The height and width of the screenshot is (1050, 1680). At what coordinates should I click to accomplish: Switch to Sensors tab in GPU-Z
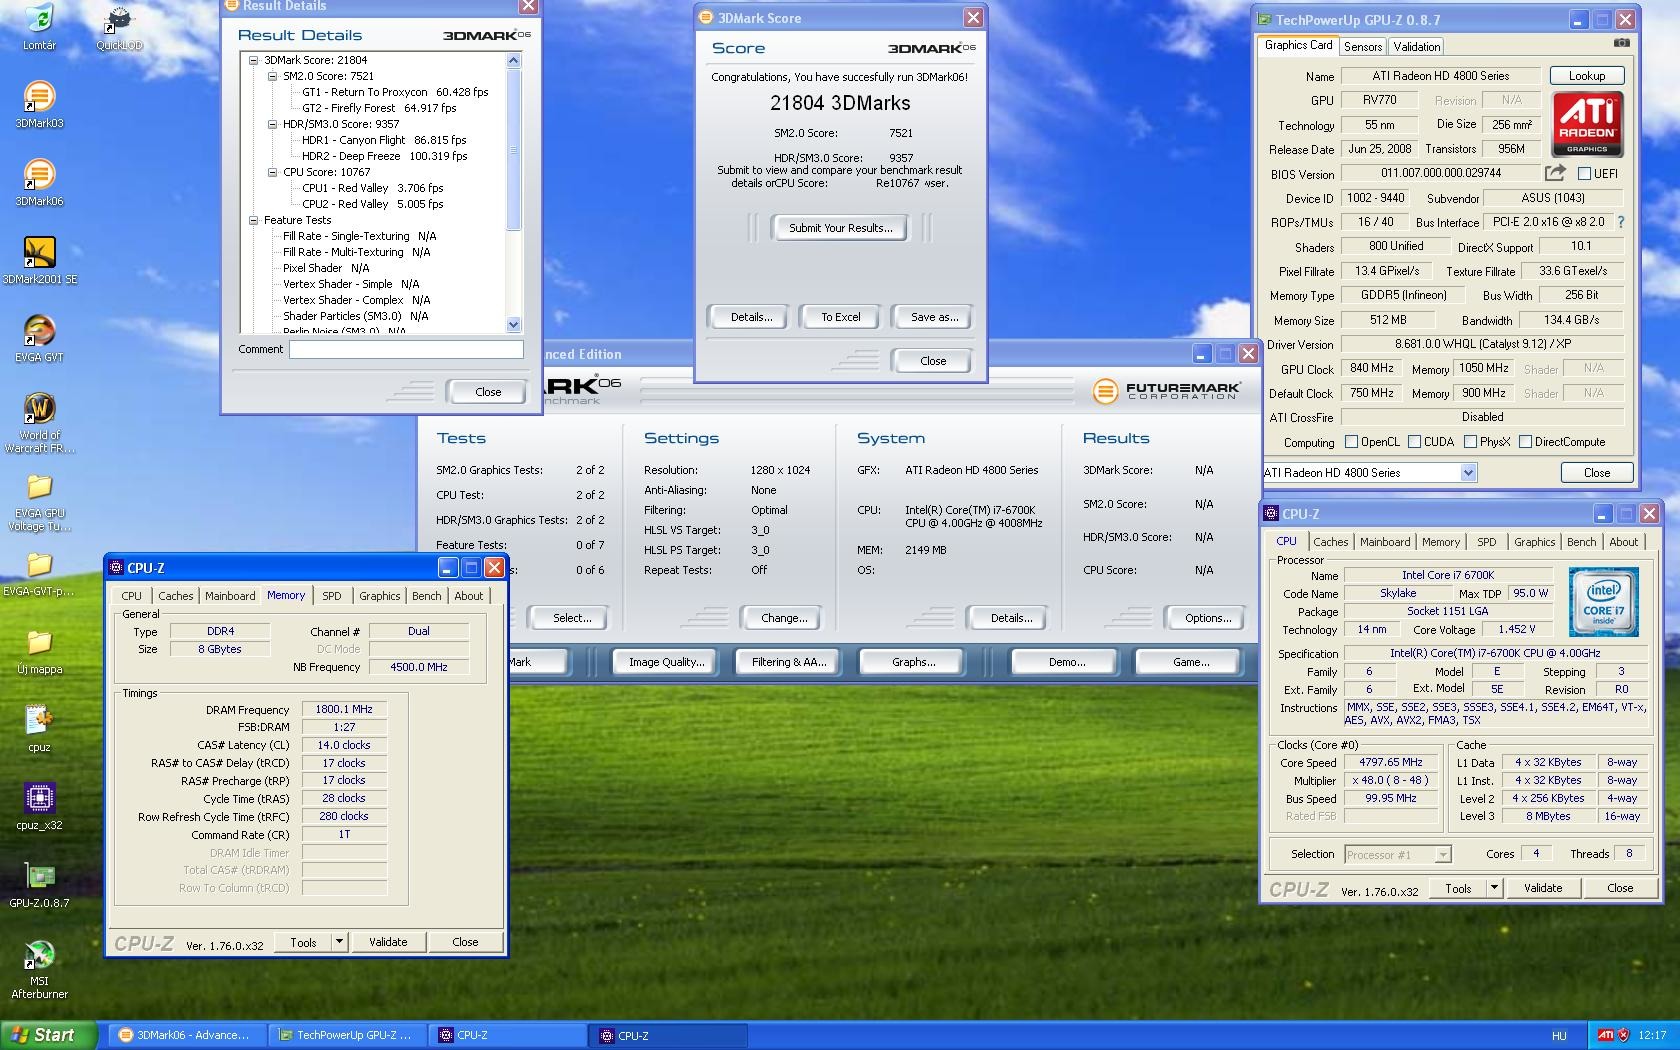click(1363, 47)
